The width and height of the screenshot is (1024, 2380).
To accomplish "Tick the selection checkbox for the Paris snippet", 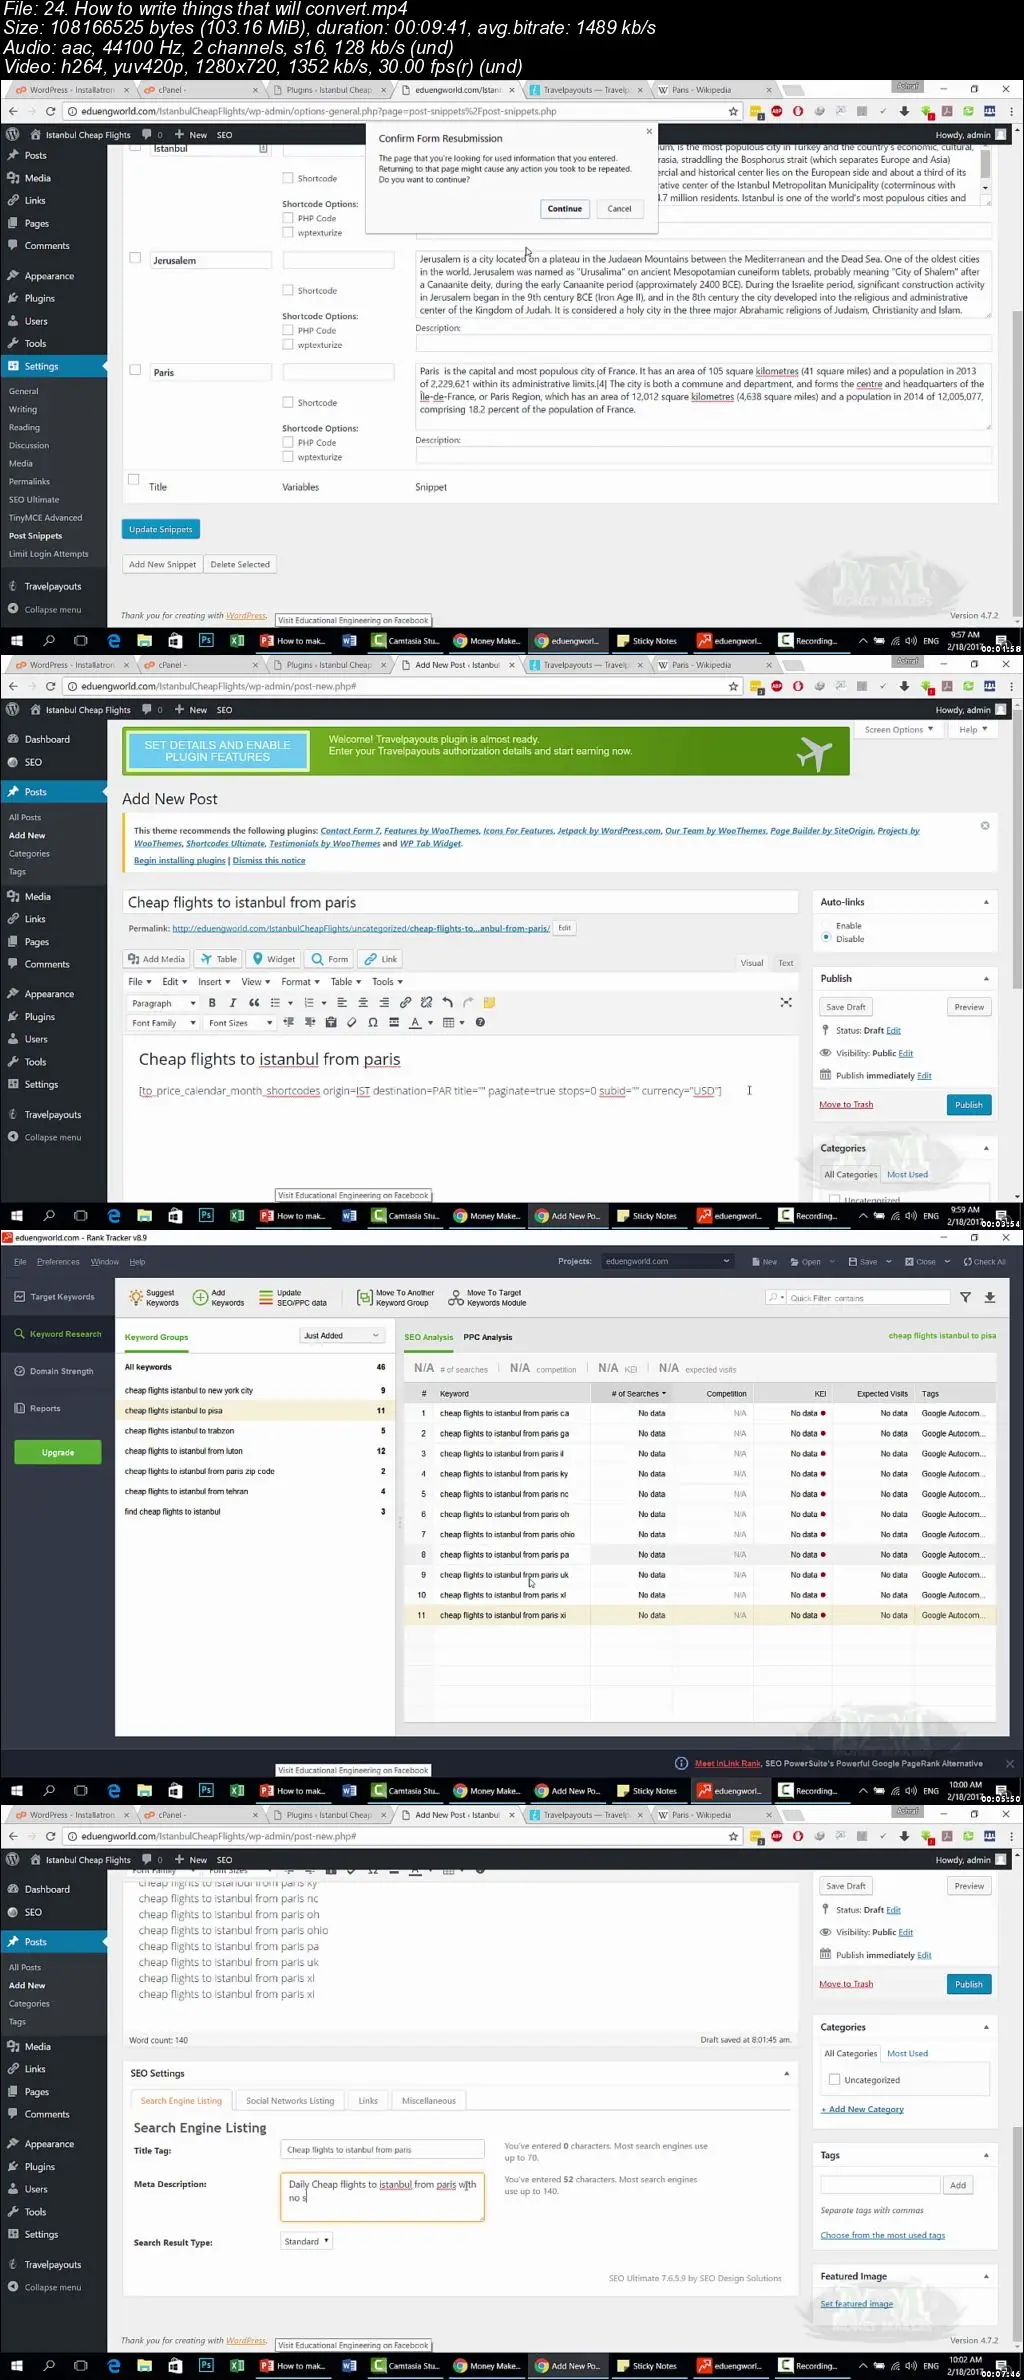I will (x=135, y=370).
